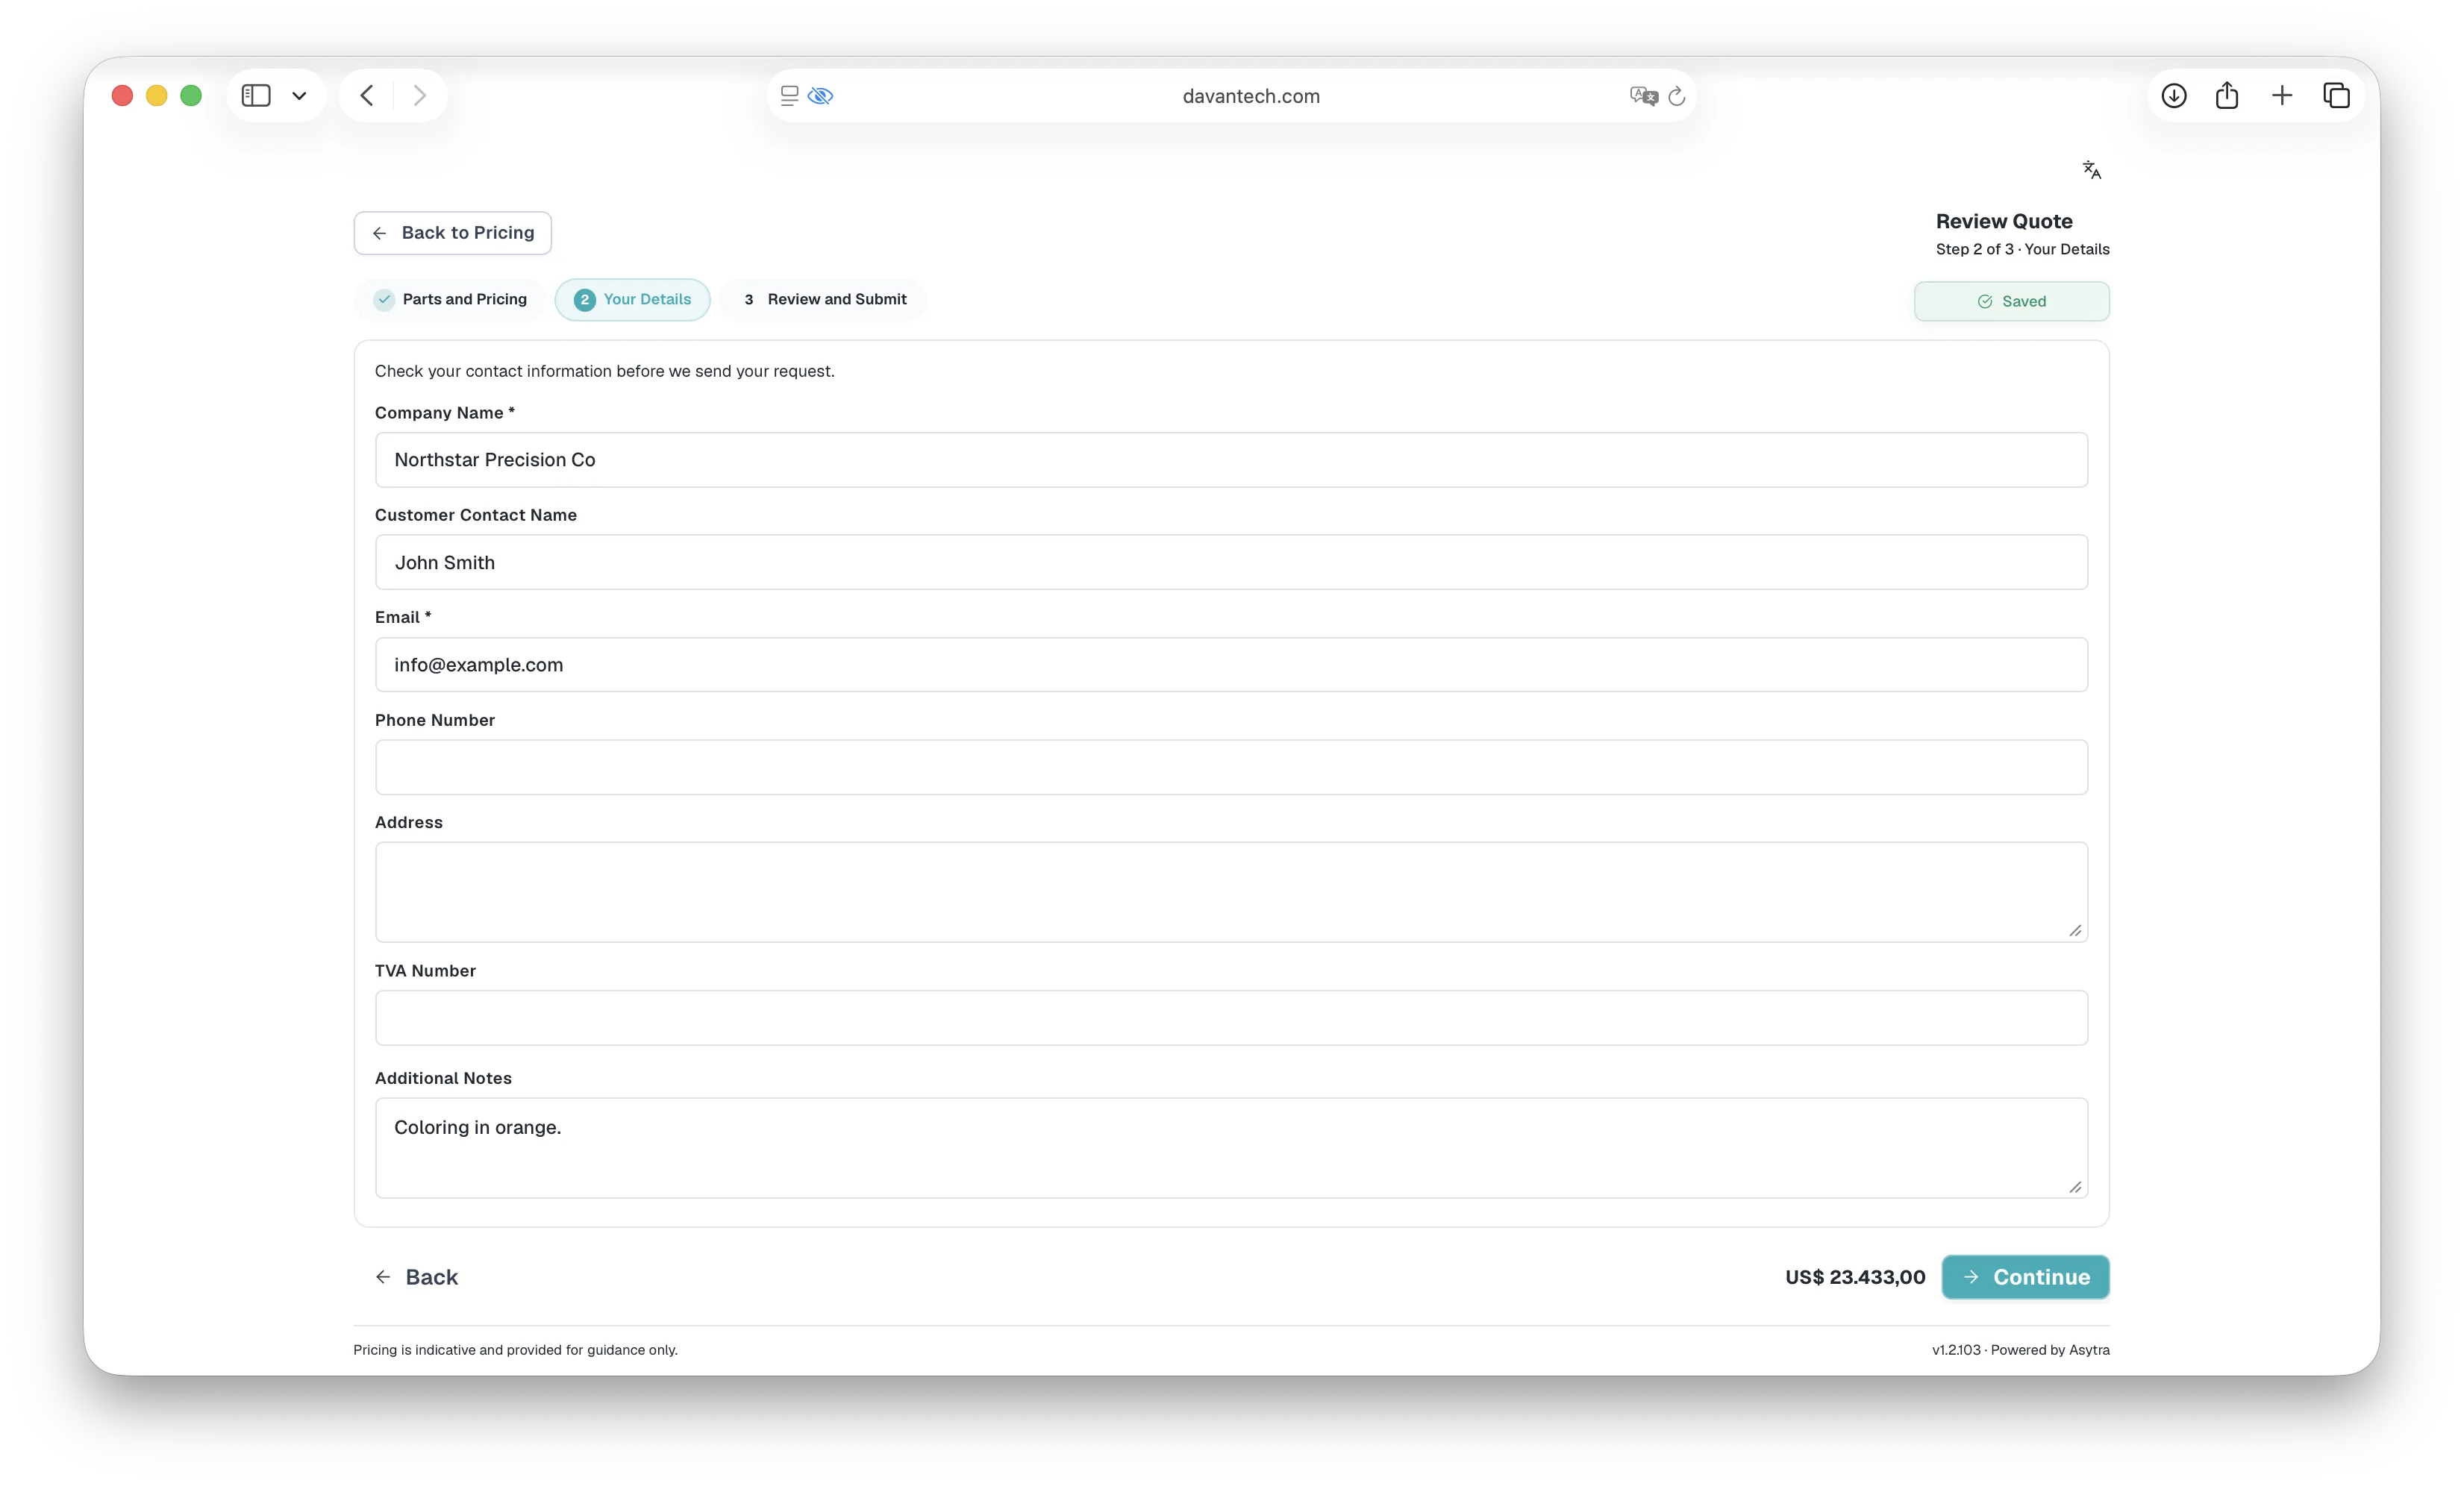Click the TVA Number label
Screen dimensions: 2464x1486
(425, 971)
